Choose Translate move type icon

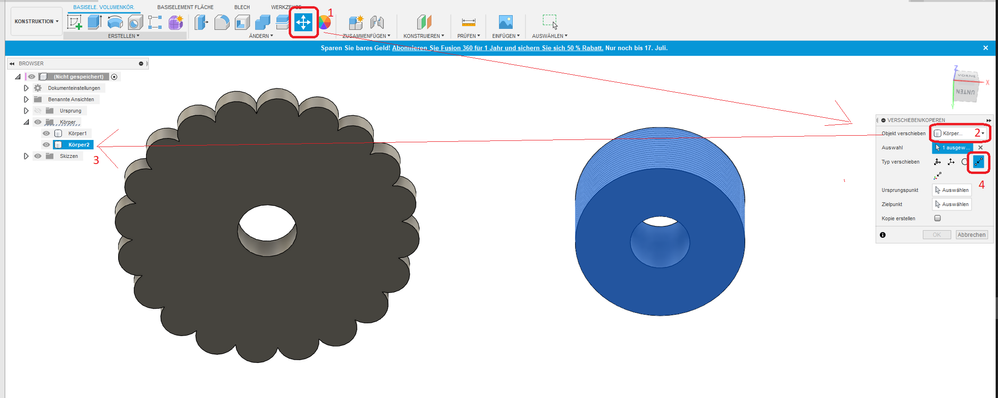coord(951,162)
